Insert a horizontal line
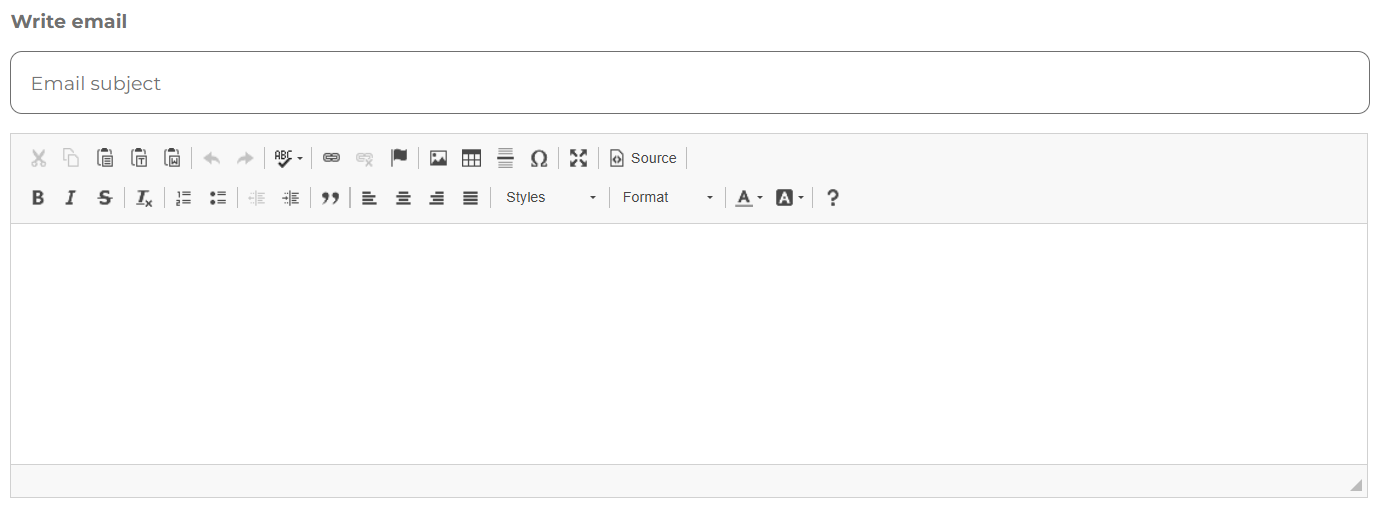Viewport: 1381px width, 506px height. pos(505,158)
